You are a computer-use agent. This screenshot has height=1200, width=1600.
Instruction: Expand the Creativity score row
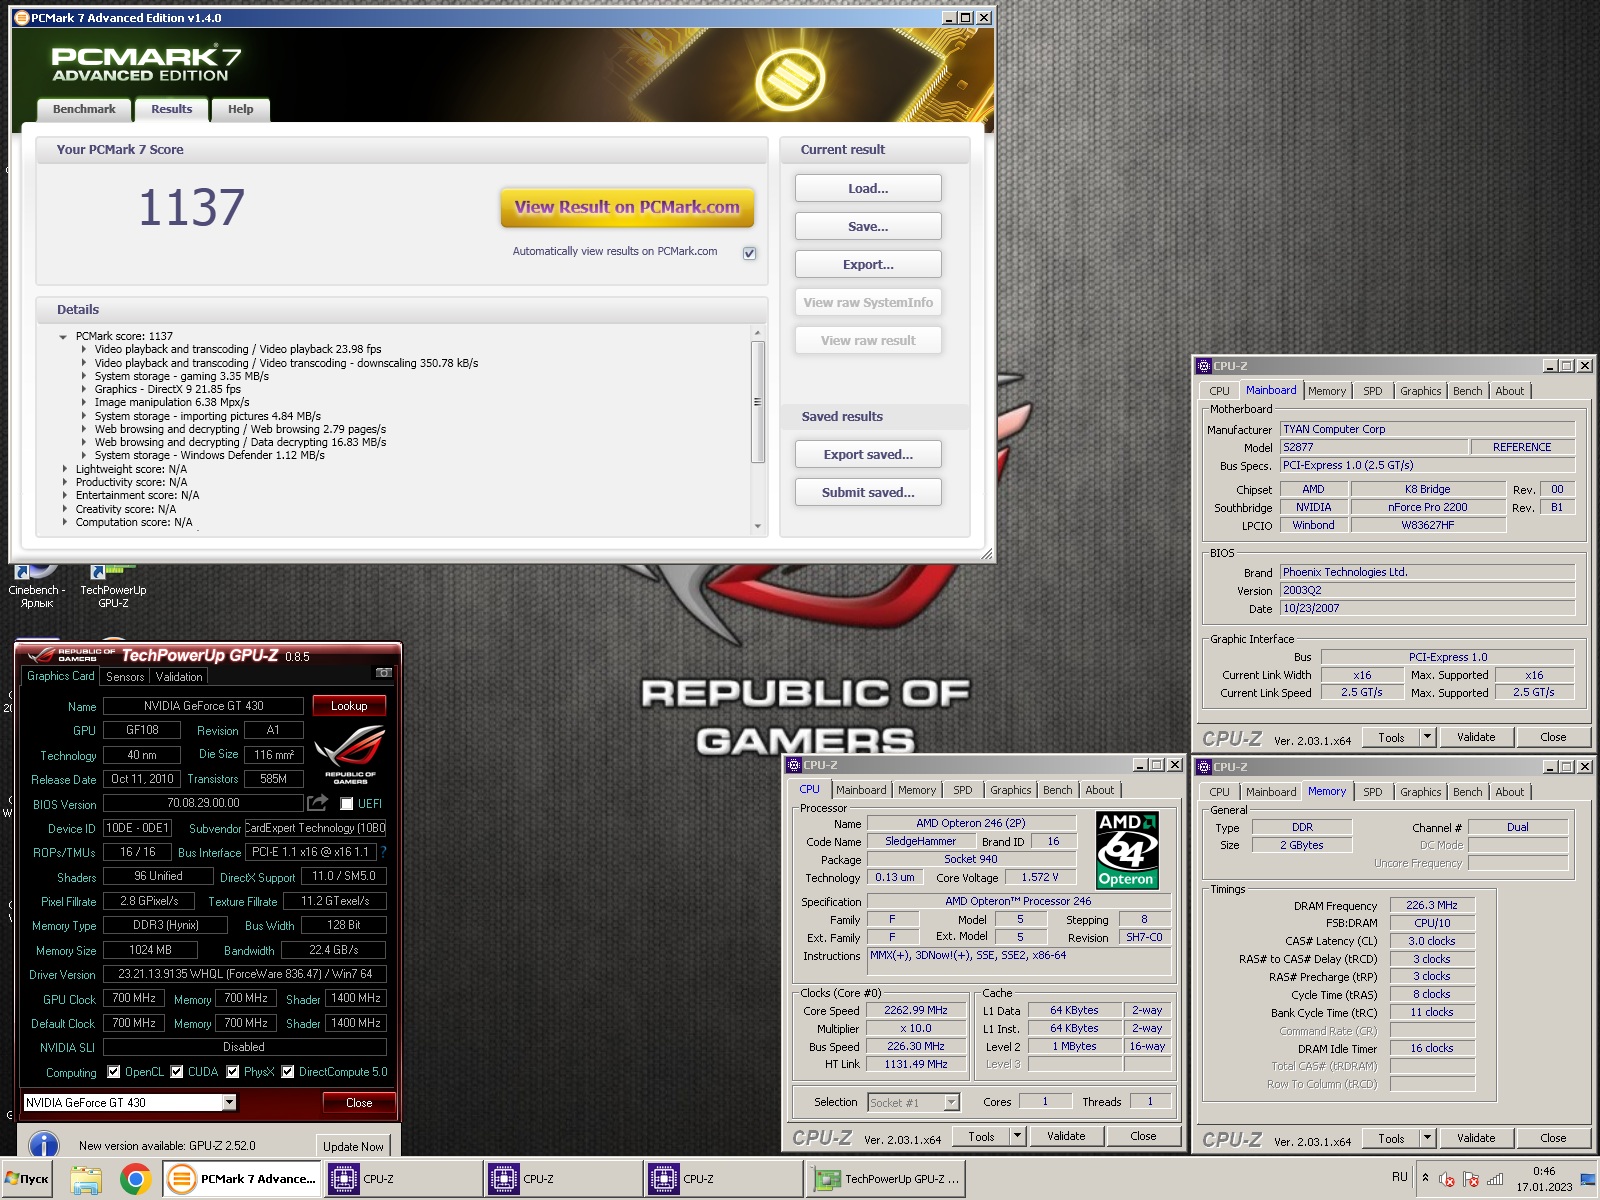65,509
